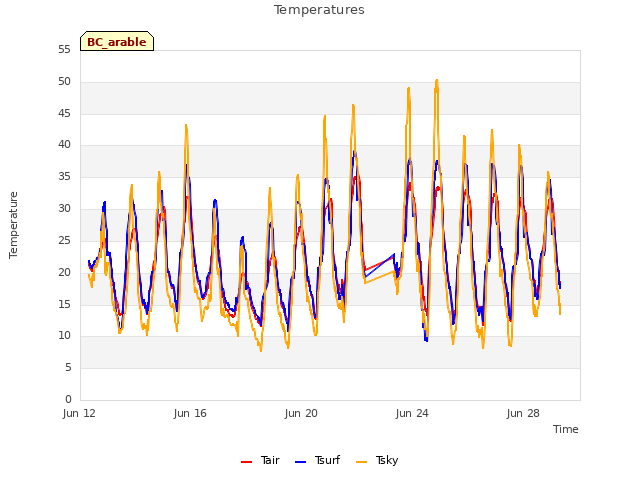Click the Temperature y-axis label
The width and height of the screenshot is (640, 480).
click(x=13, y=225)
